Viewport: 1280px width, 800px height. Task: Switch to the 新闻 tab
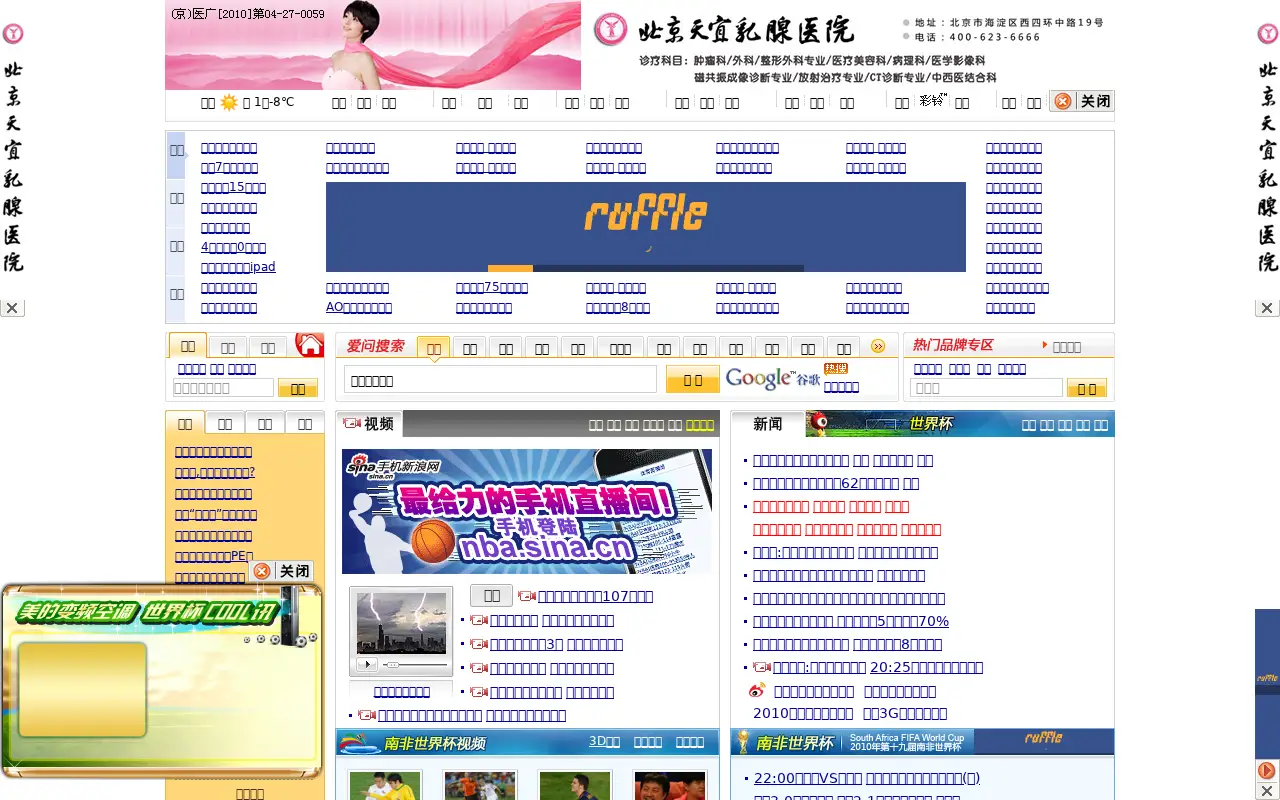click(x=767, y=424)
